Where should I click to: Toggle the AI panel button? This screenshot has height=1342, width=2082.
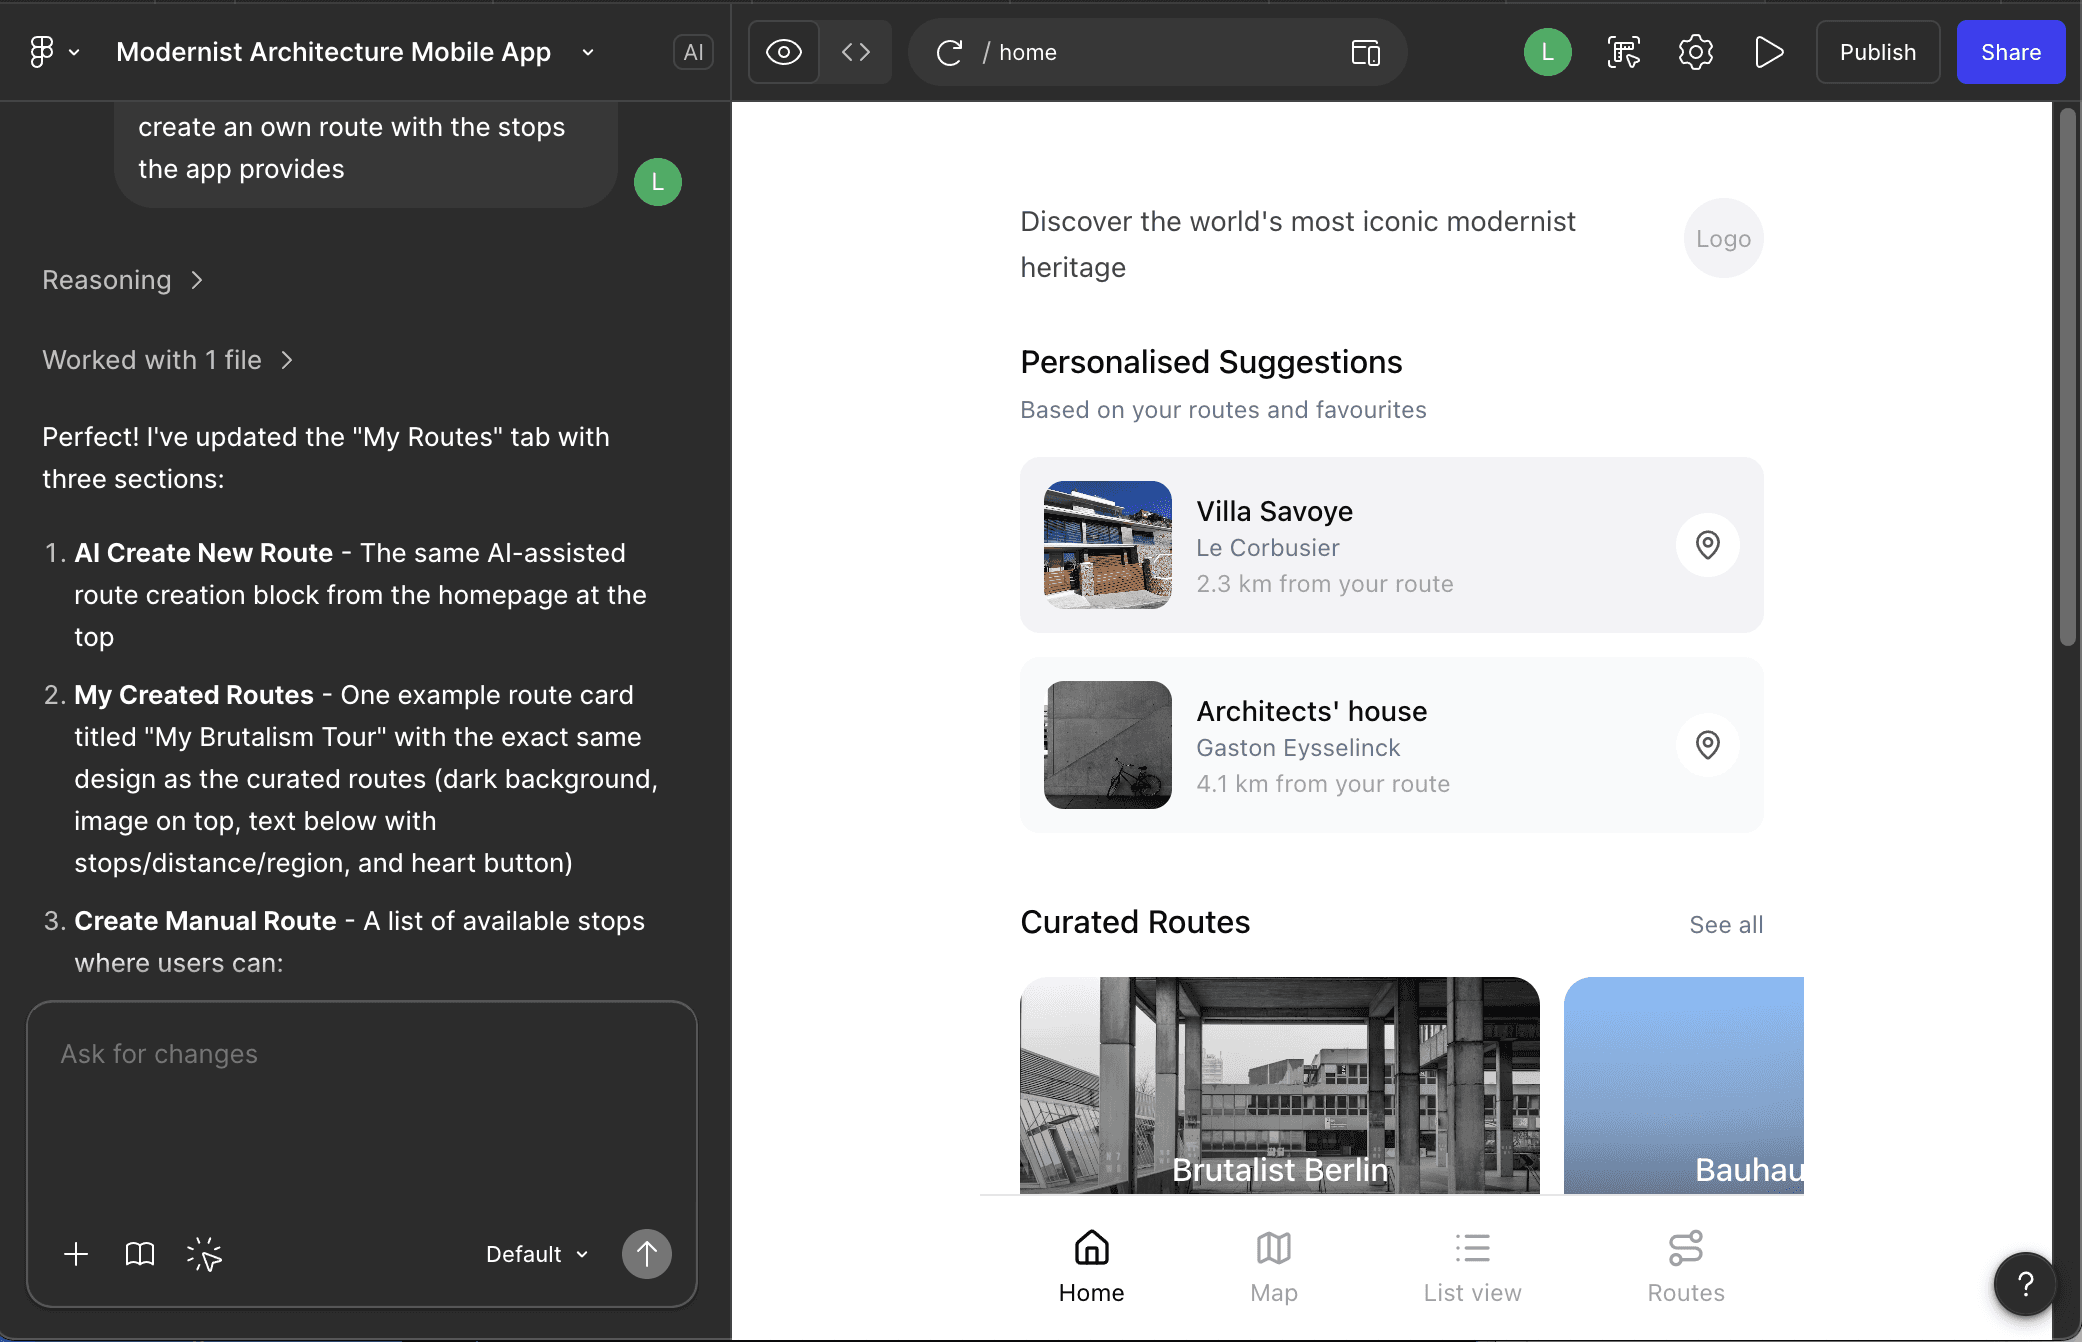[x=693, y=52]
